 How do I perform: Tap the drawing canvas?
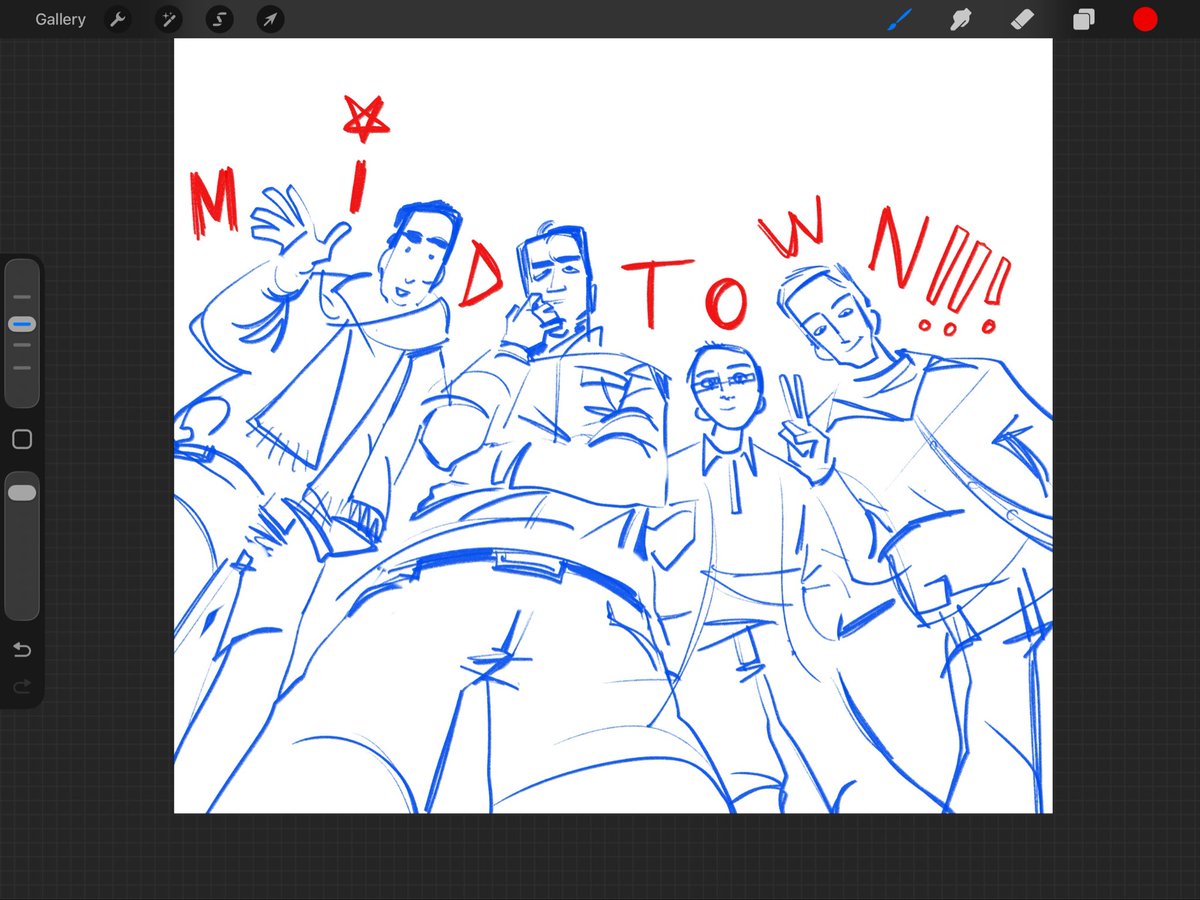(x=613, y=425)
